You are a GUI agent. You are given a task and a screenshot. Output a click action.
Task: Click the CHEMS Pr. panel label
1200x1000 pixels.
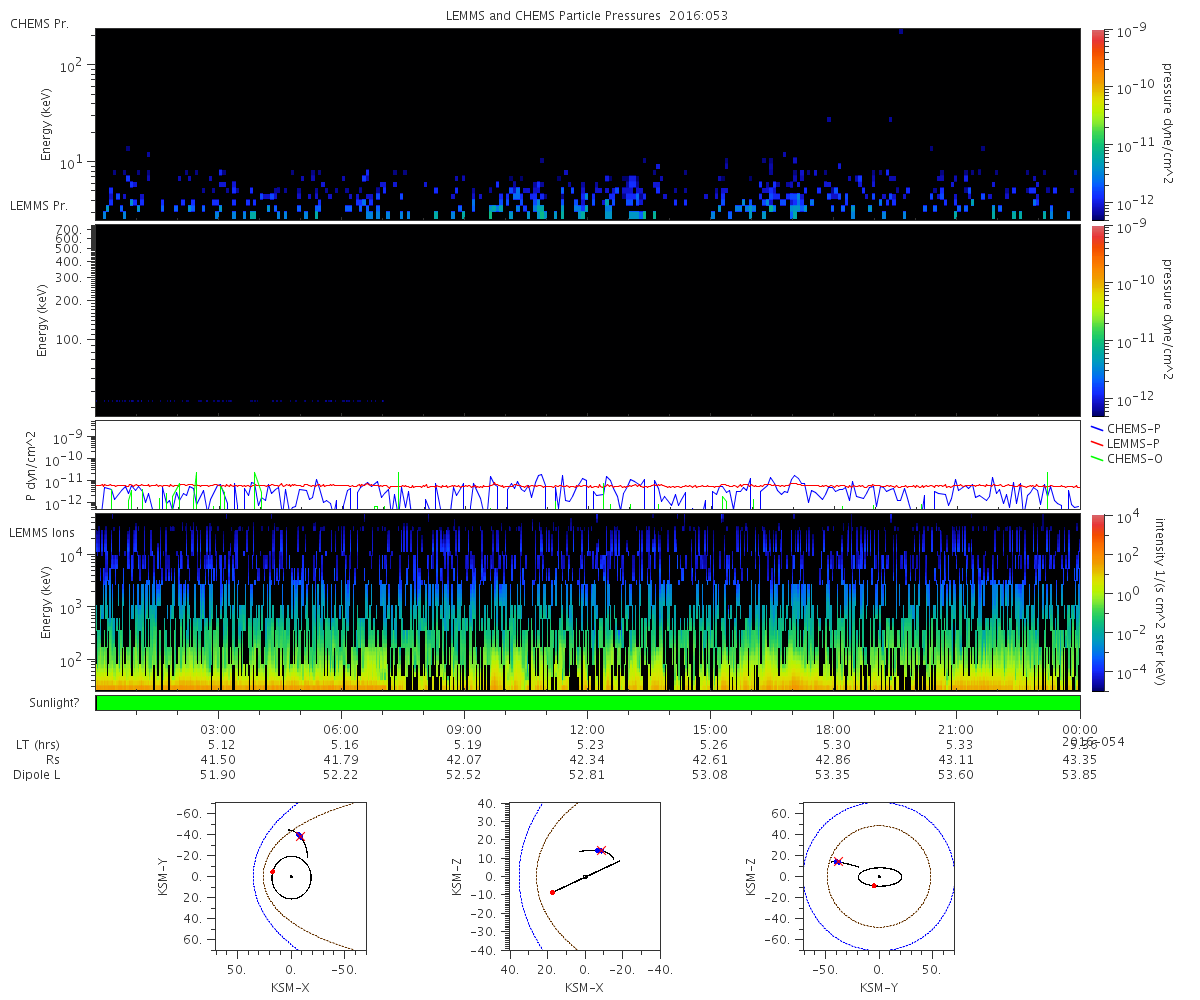[39, 23]
